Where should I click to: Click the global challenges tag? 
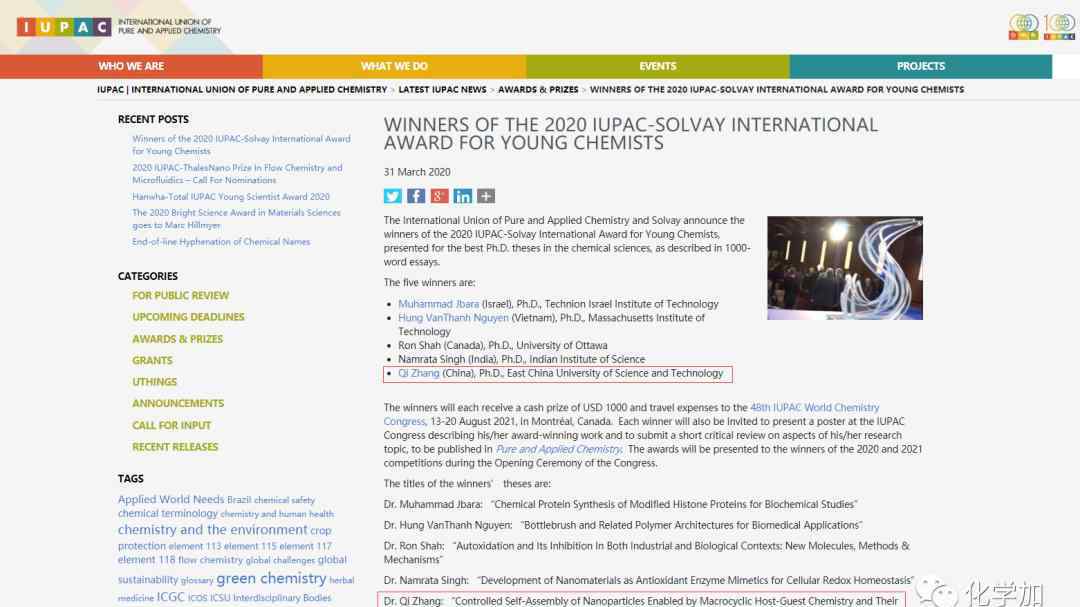280,560
